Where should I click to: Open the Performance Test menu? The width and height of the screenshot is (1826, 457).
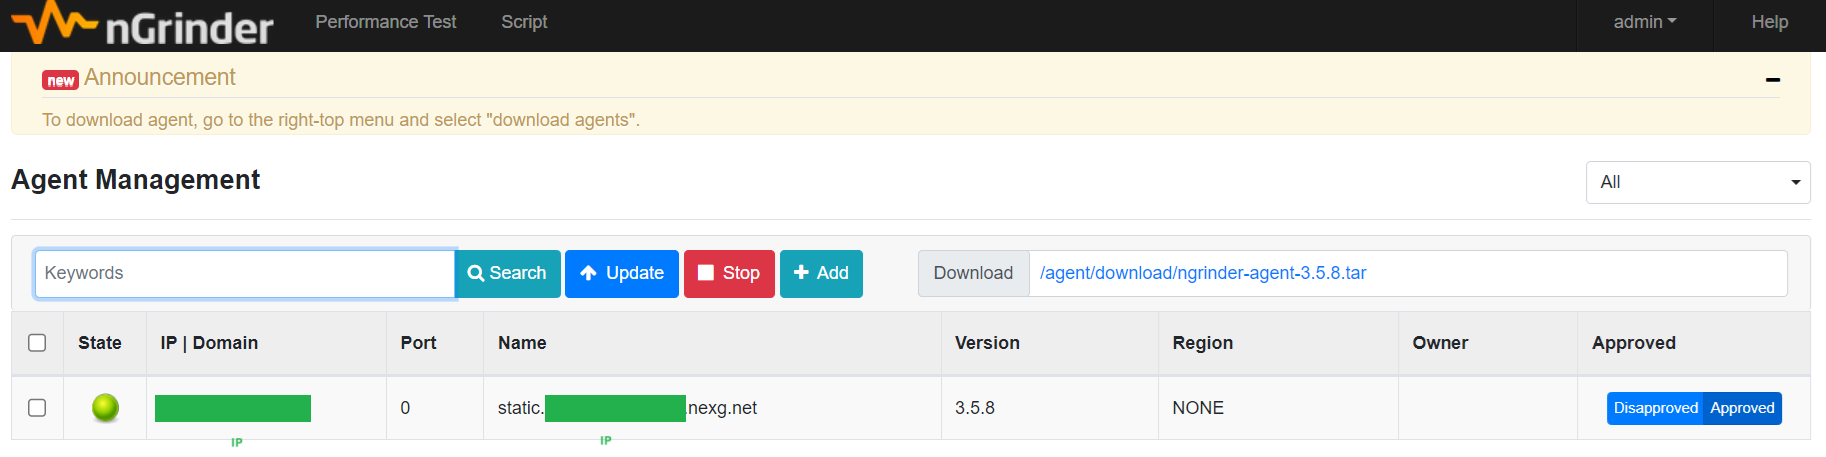click(386, 22)
